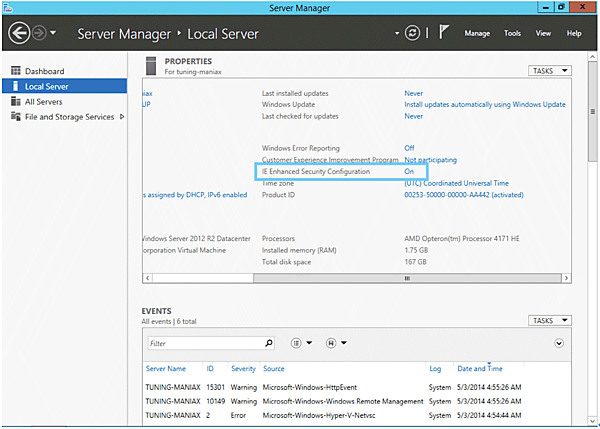Click the forward navigation arrow
The width and height of the screenshot is (600, 429).
tap(39, 33)
